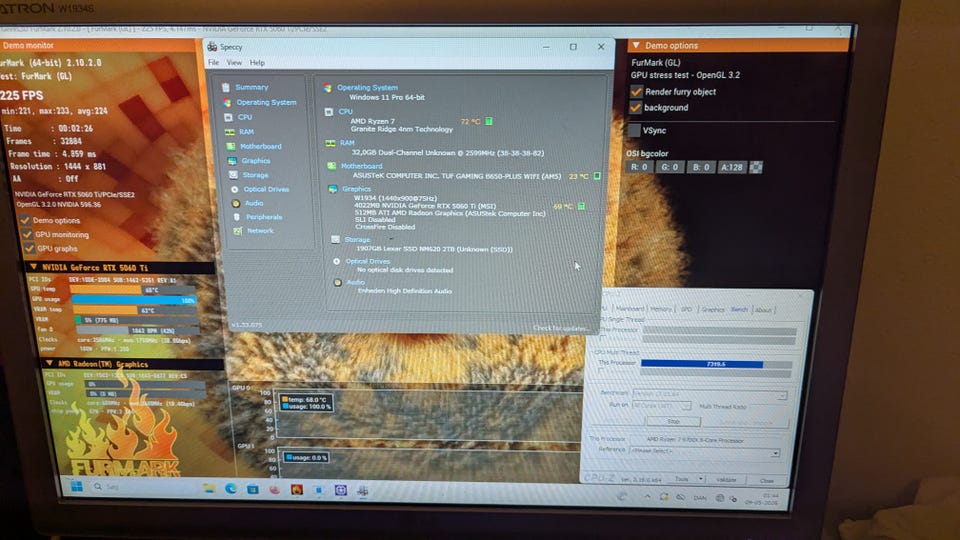This screenshot has width=960, height=540.
Task: Click the motherboard temperature indicator beside 23 °C
Action: 597,176
